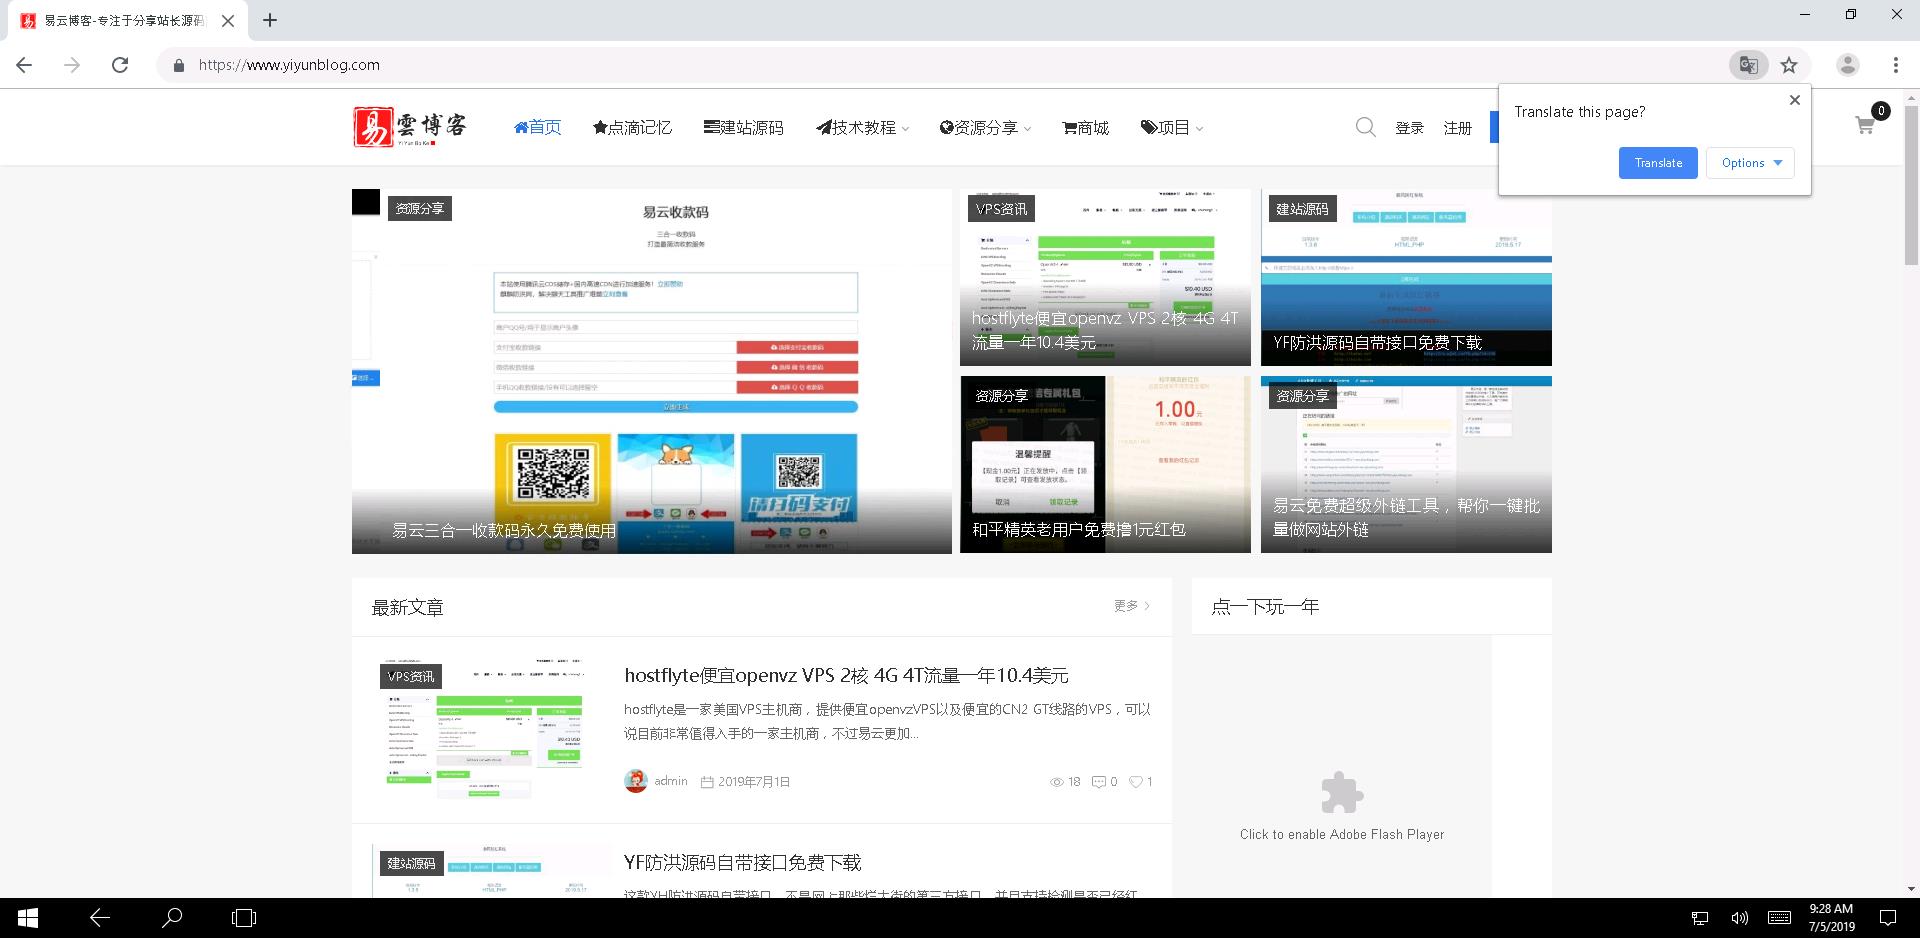Click the views eye icon showing 18
Screen dimensions: 1920x938
pos(1056,782)
